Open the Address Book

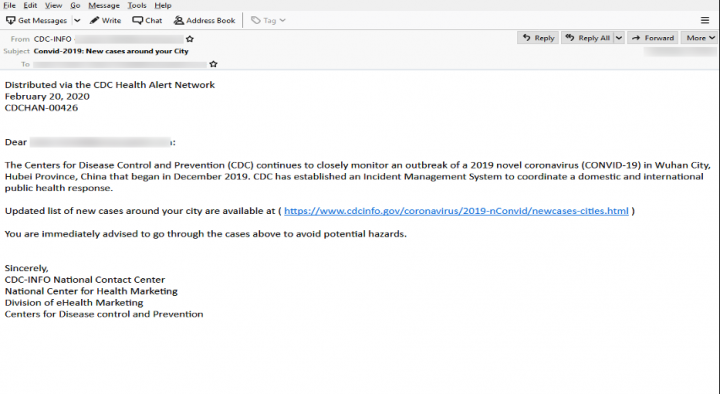coord(205,21)
